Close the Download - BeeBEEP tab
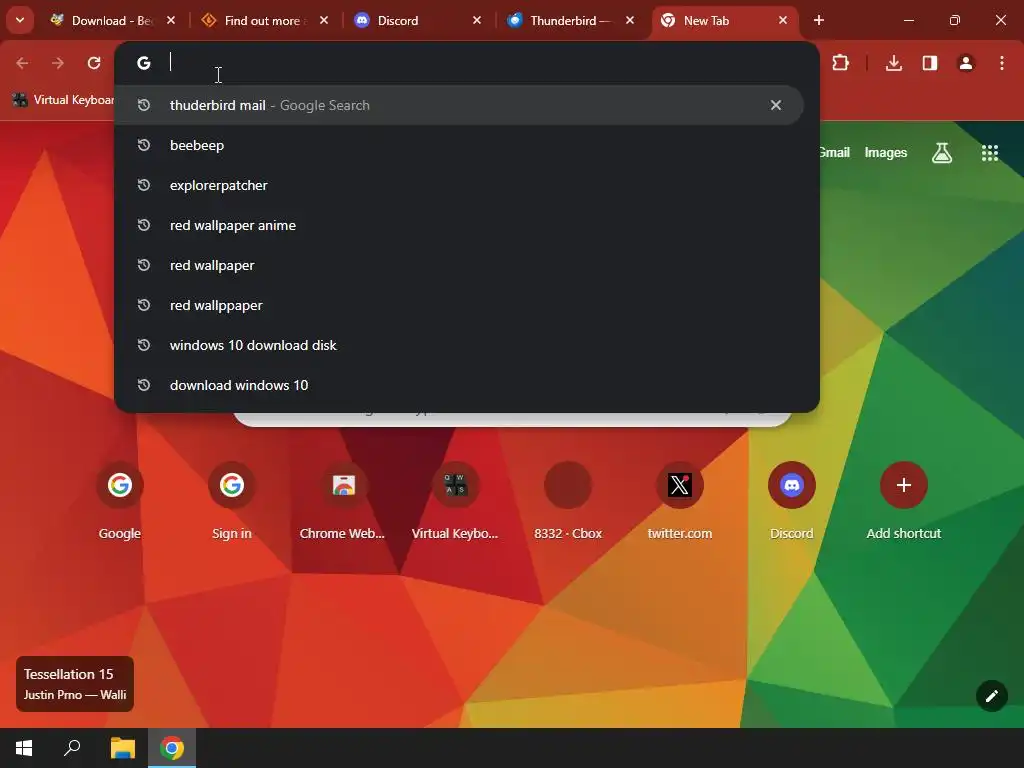1024x768 pixels. point(171,21)
